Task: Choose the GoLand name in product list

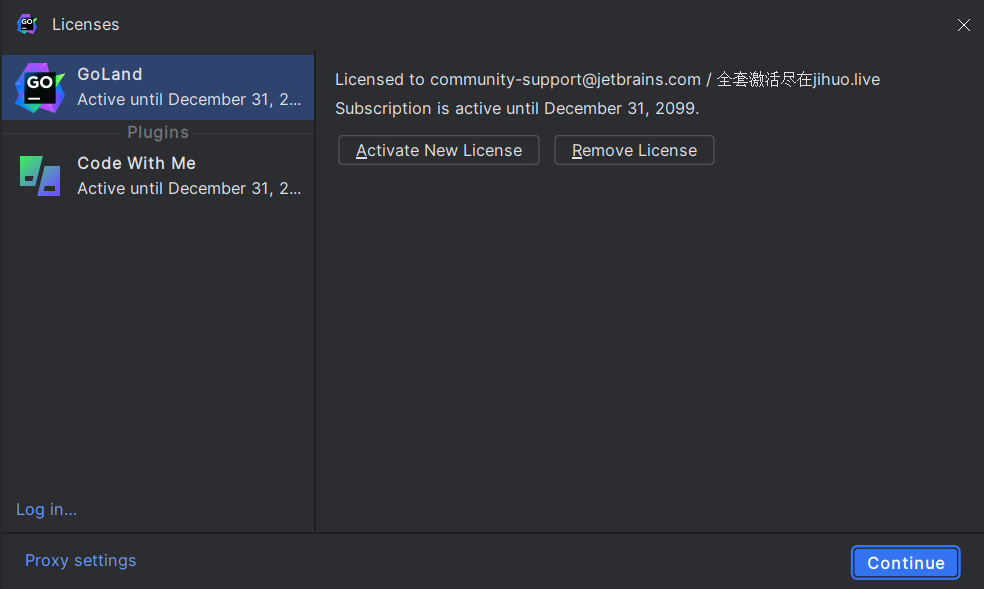Action: pos(110,74)
